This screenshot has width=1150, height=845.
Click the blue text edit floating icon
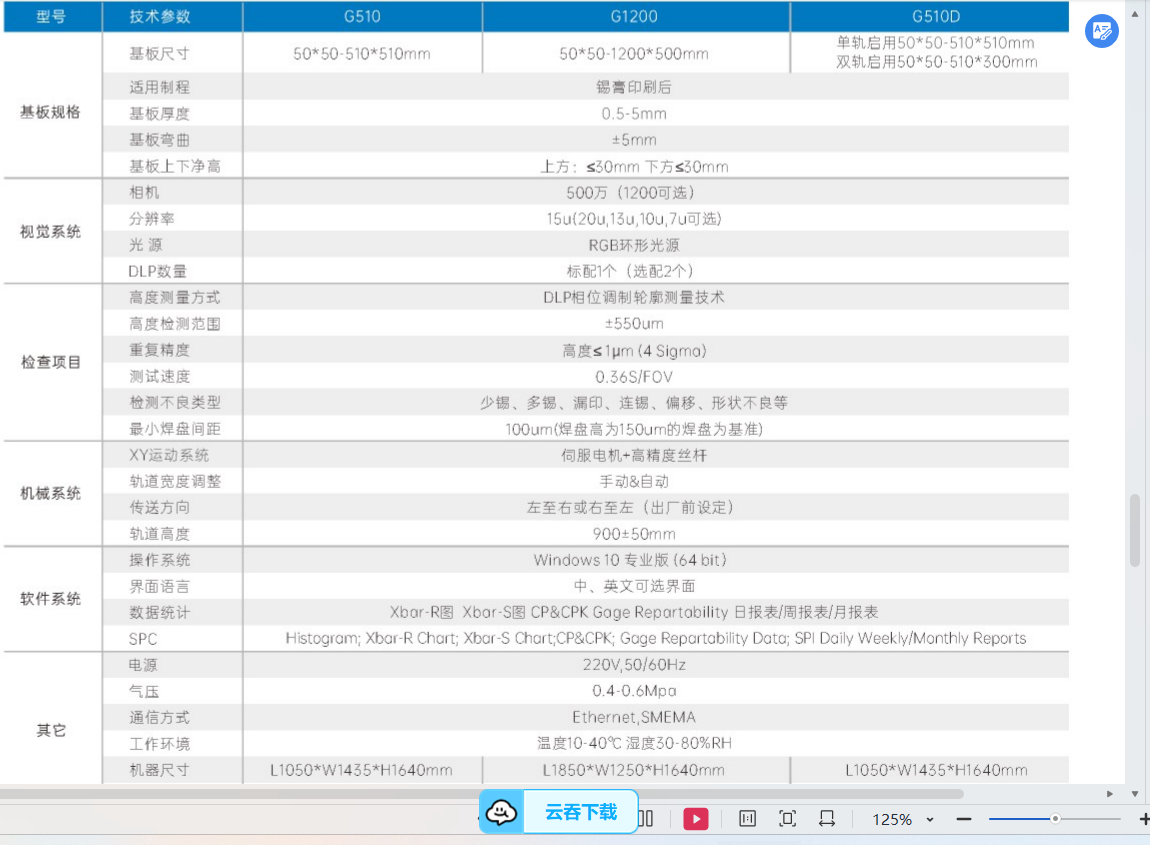1102,31
